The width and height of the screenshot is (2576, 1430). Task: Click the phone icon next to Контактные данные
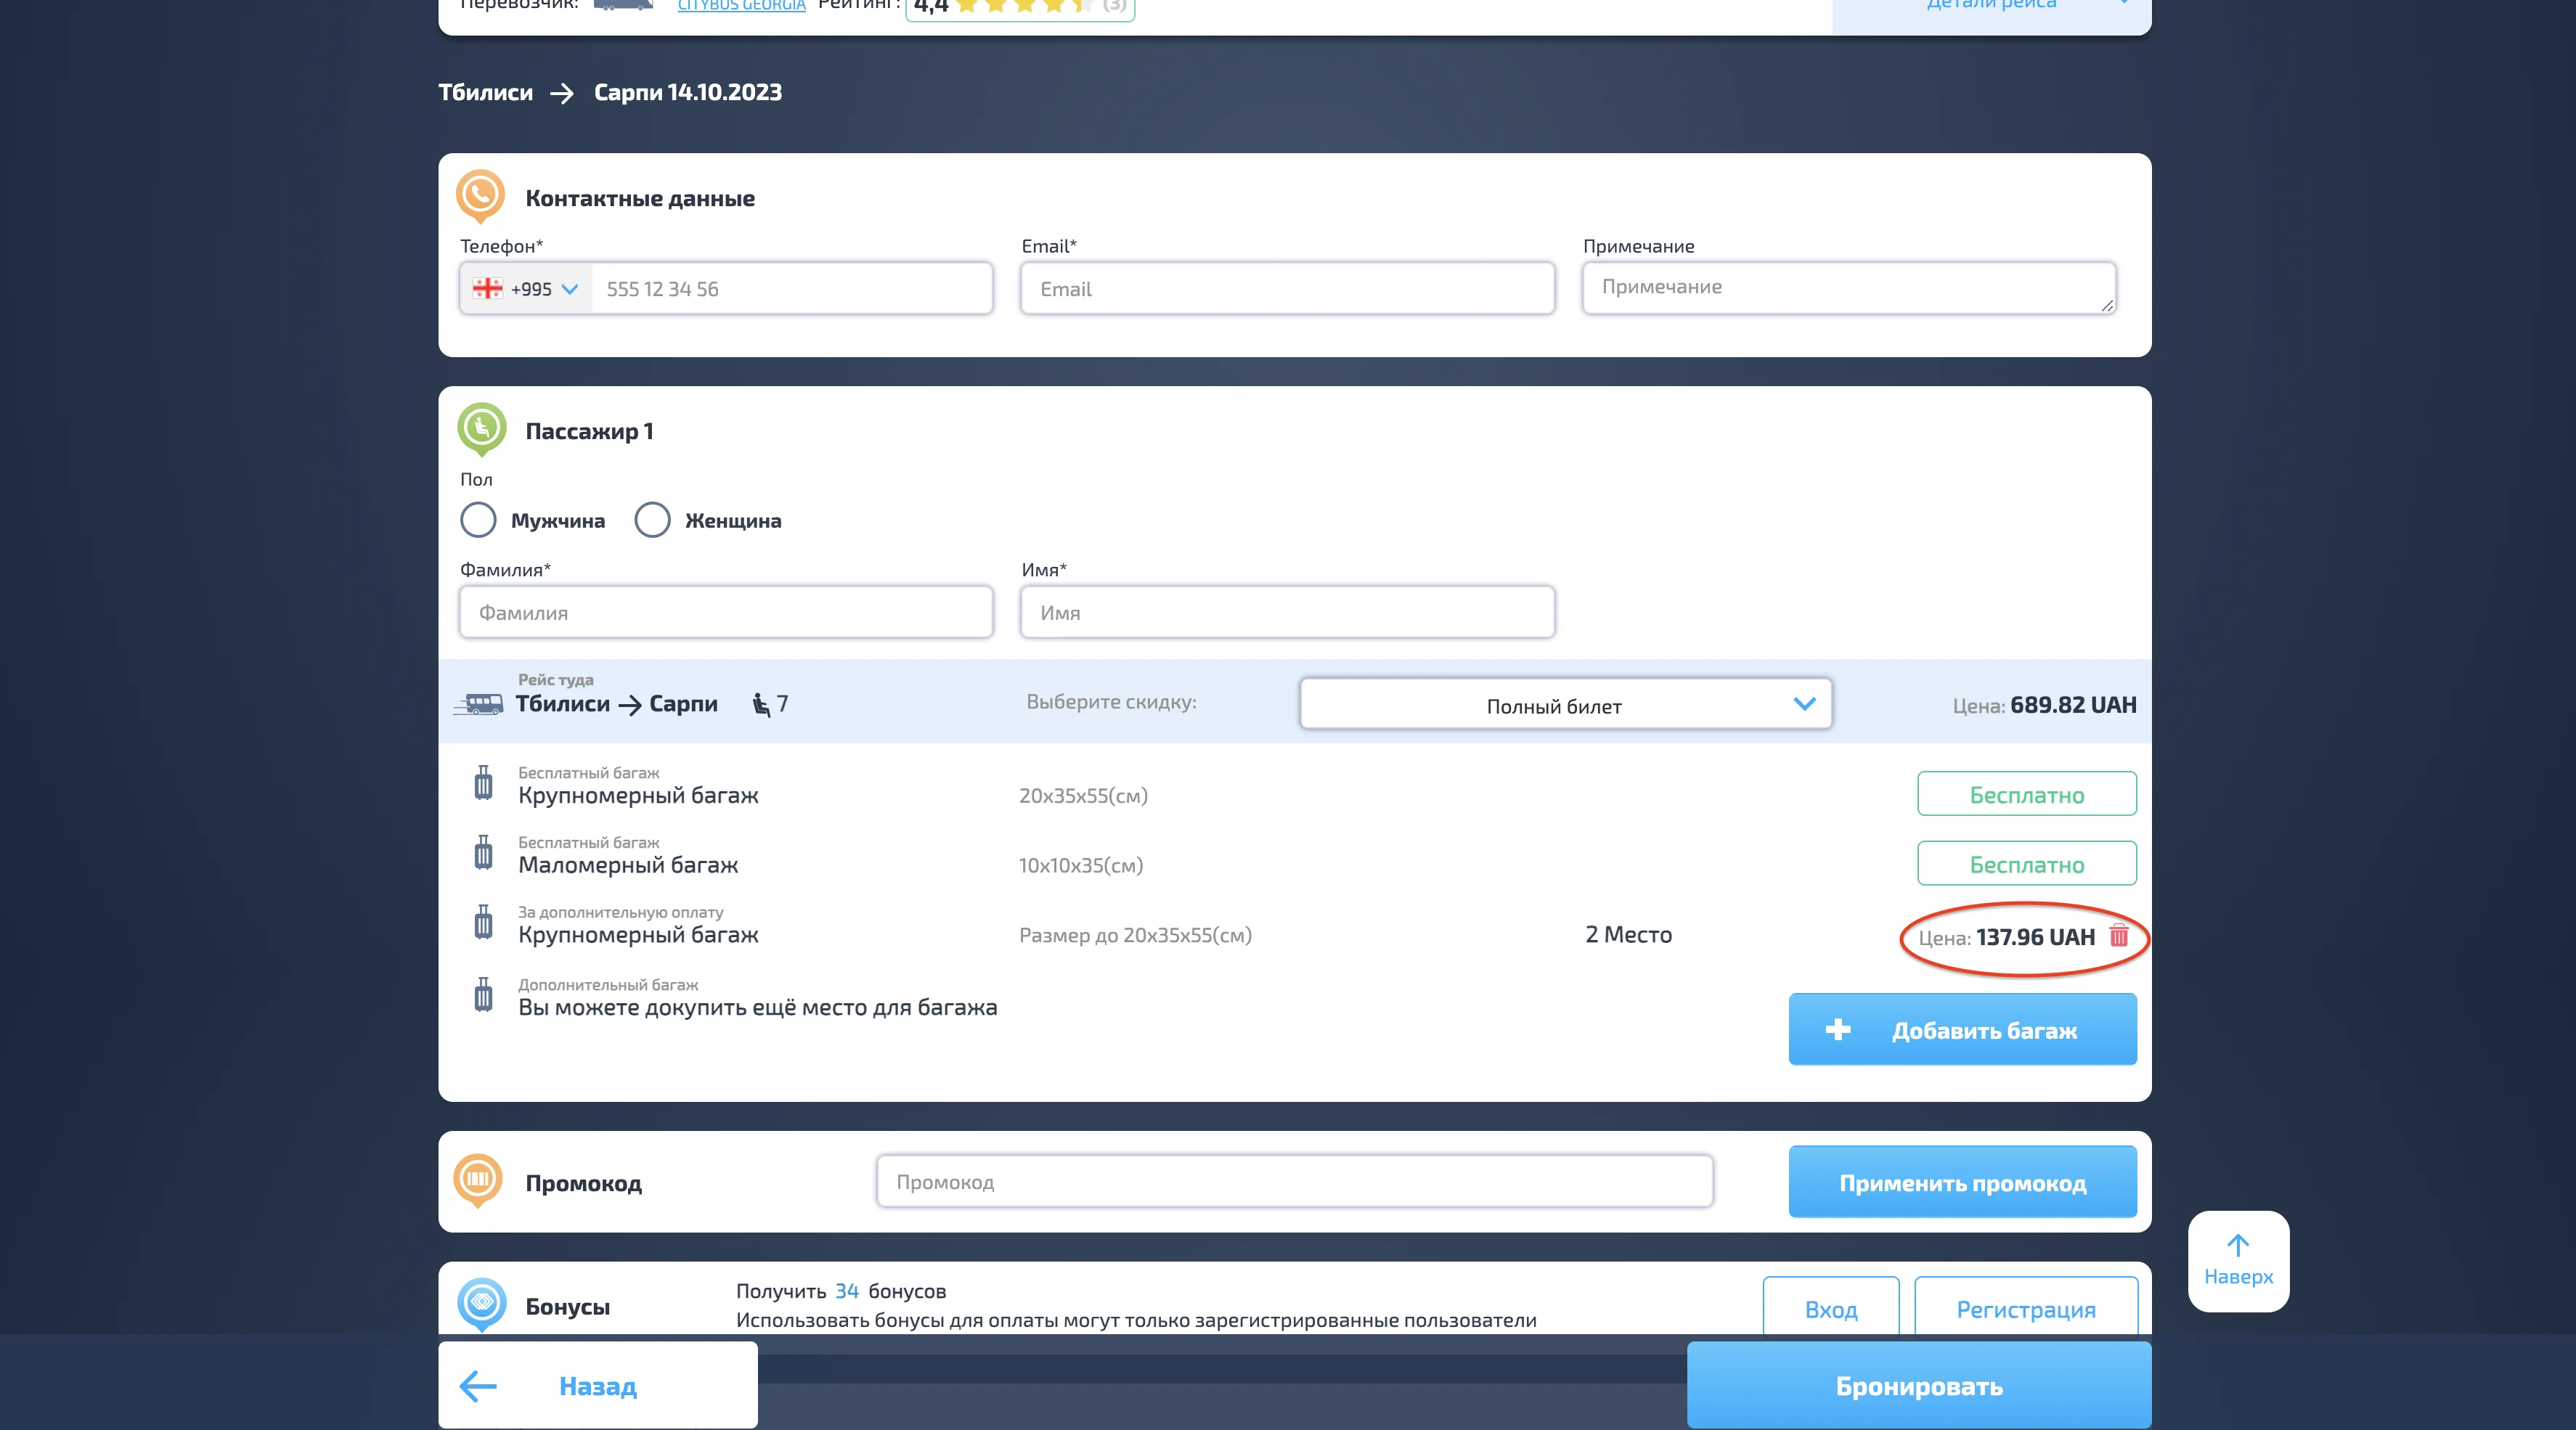(480, 194)
